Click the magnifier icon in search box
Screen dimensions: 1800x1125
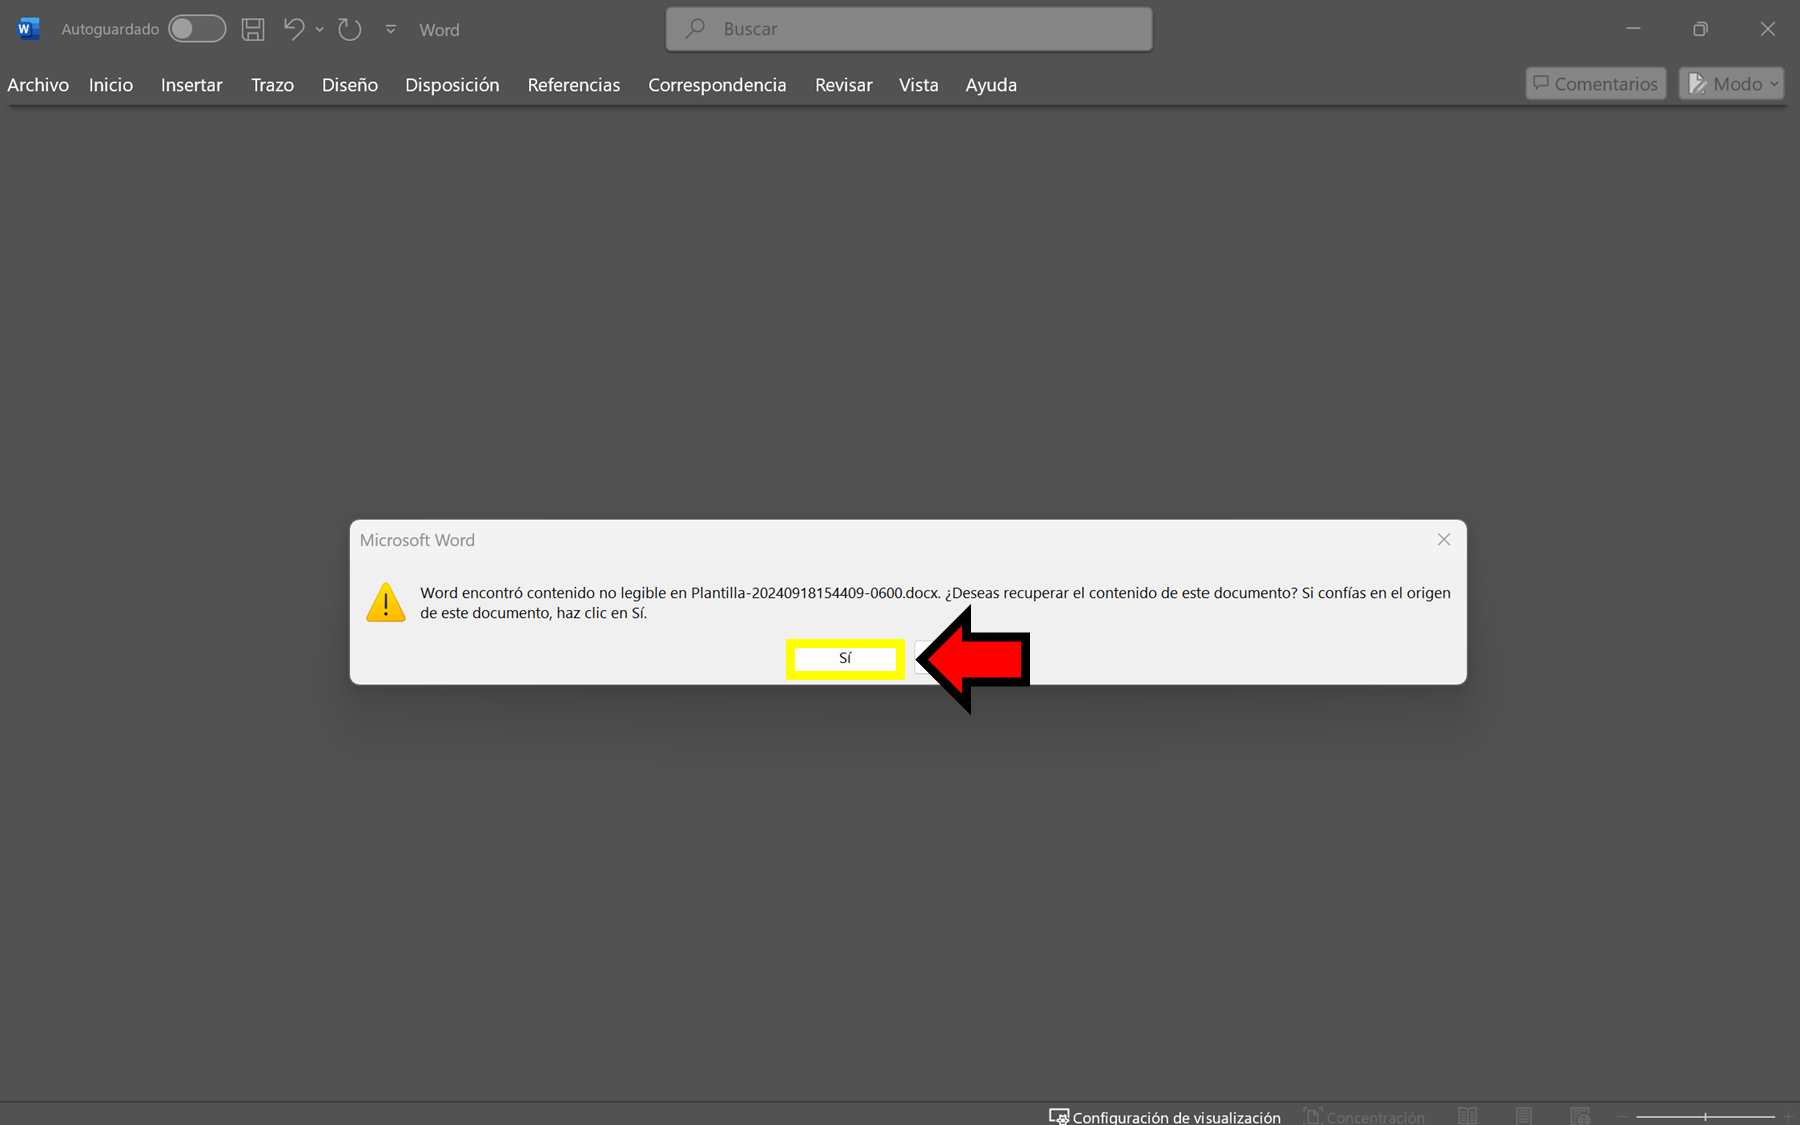point(695,29)
